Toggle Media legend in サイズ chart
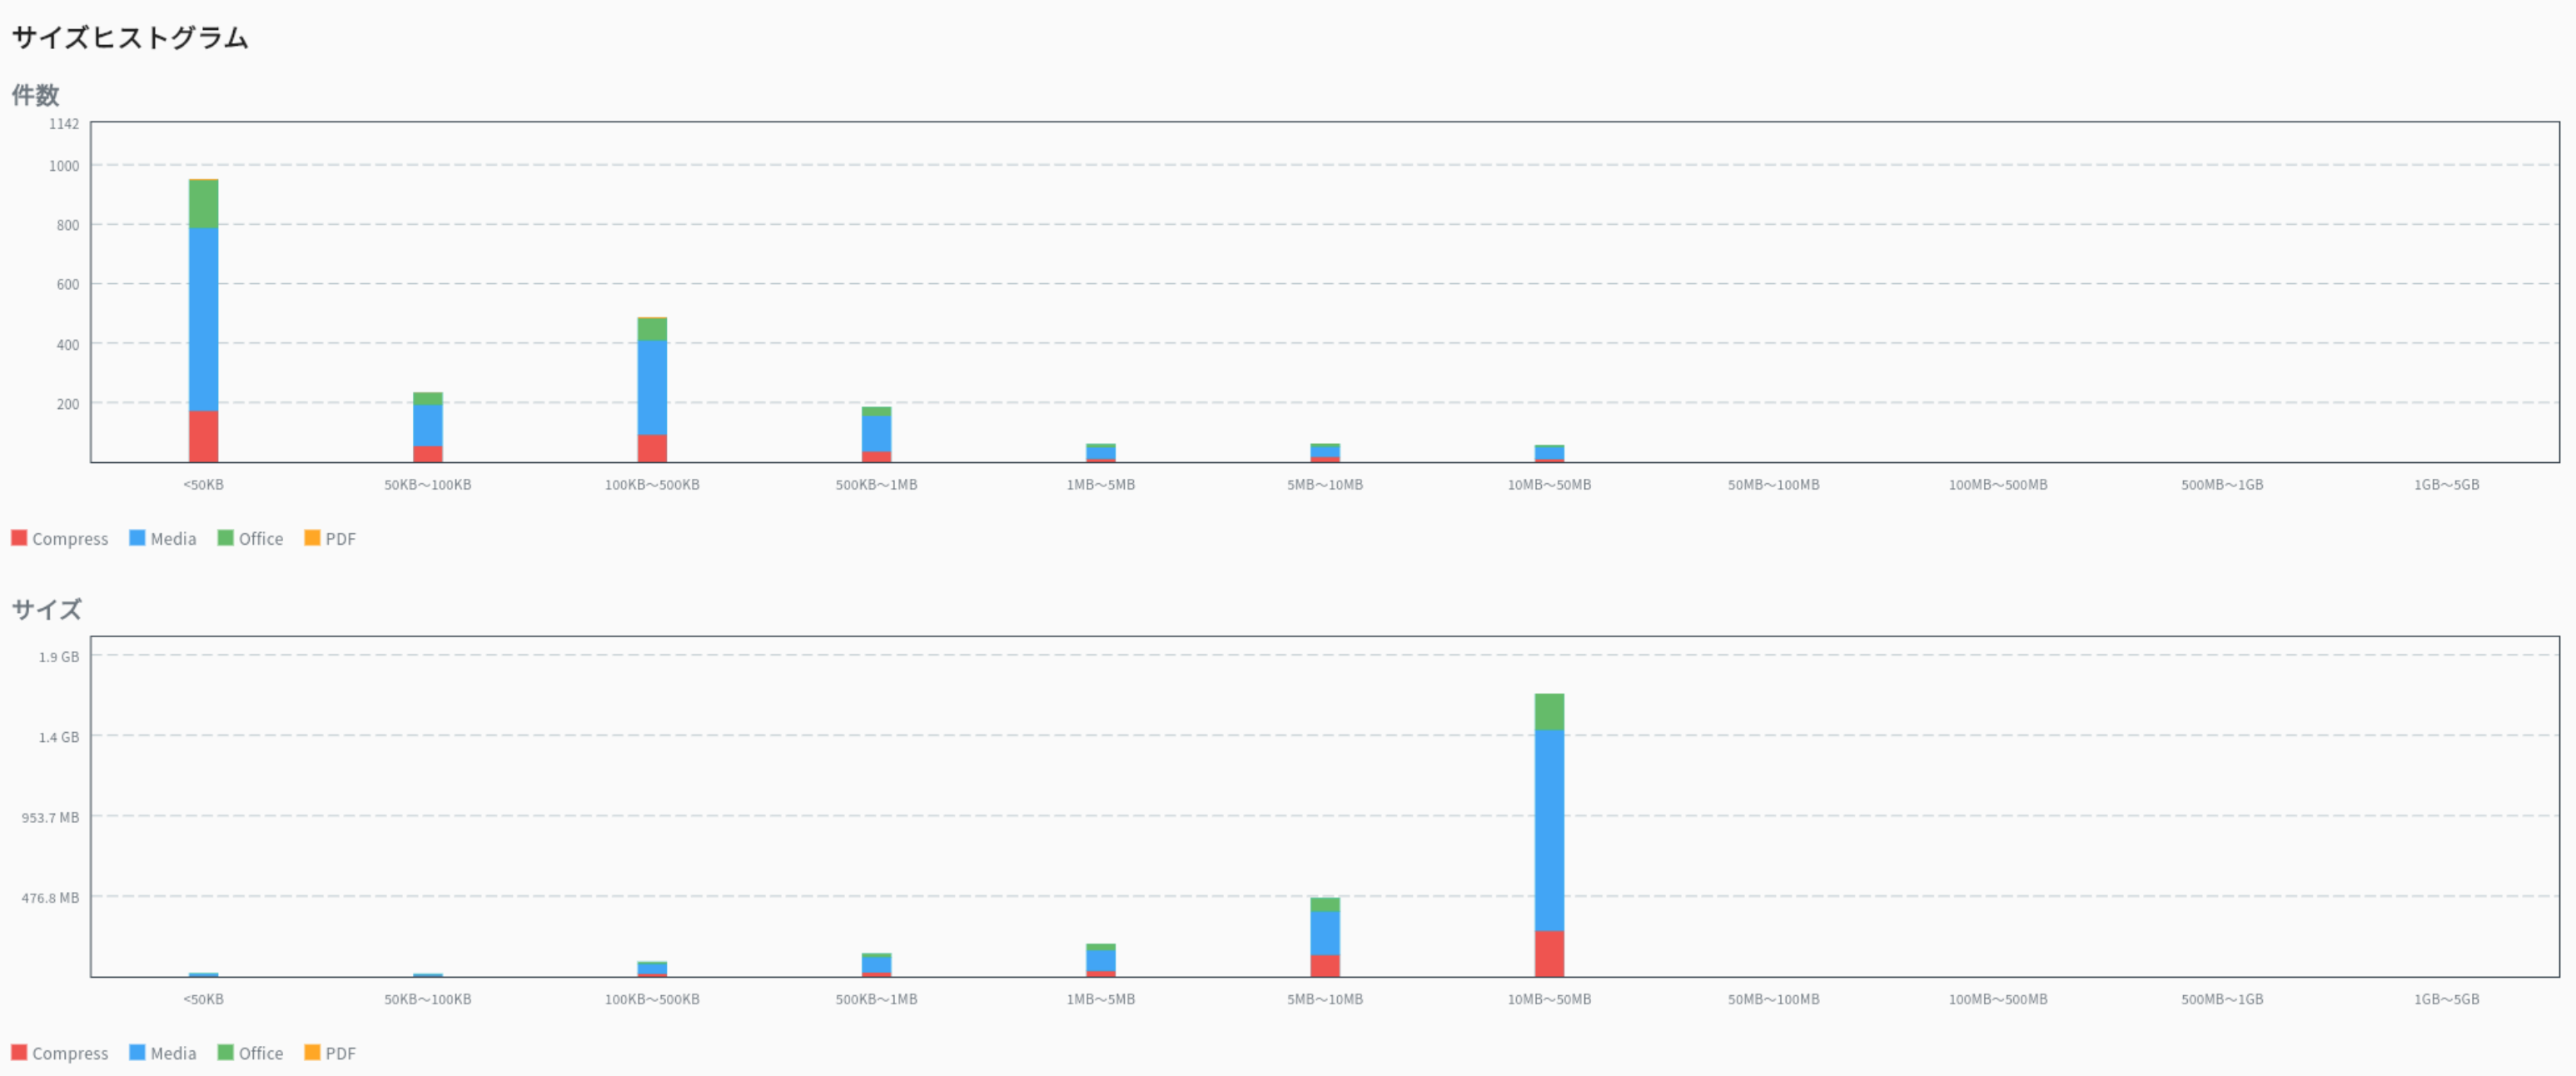The height and width of the screenshot is (1076, 2576). 163,1053
